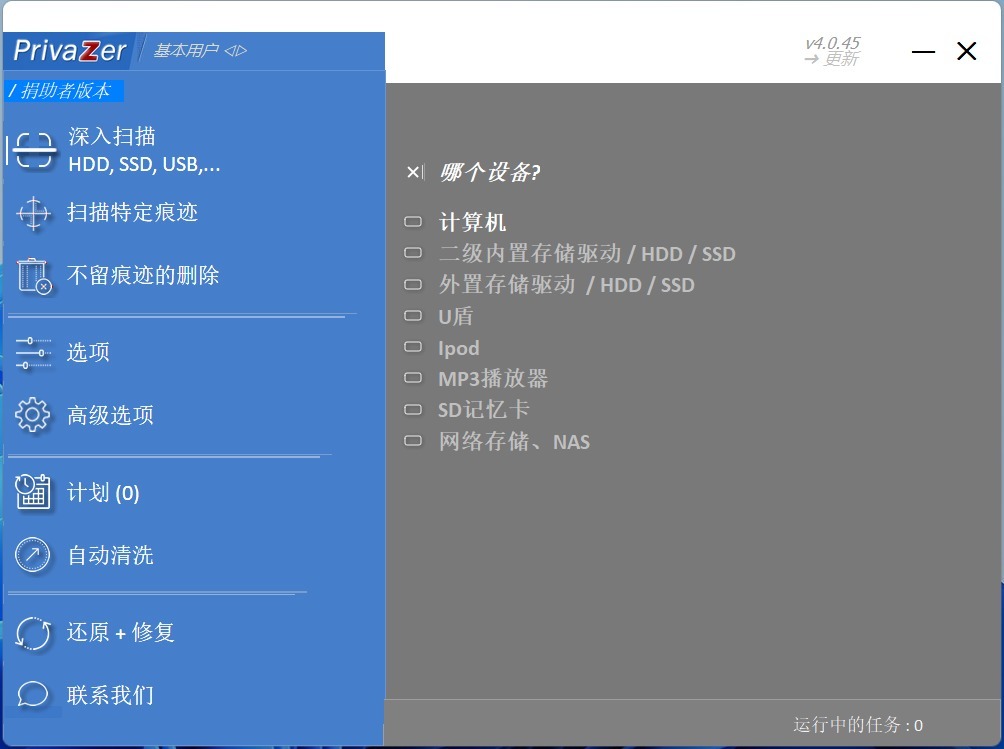This screenshot has height=749, width=1004.
Task: Click the deep scan icon (深入扫描)
Action: [34, 151]
